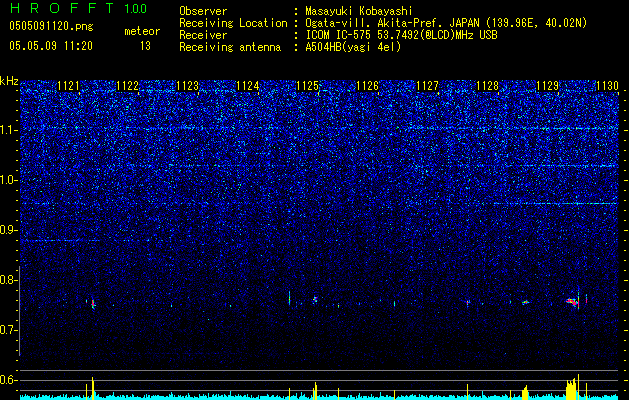The height and width of the screenshot is (400, 629).
Task: Click the 'Observer' field label
Action: coord(203,11)
